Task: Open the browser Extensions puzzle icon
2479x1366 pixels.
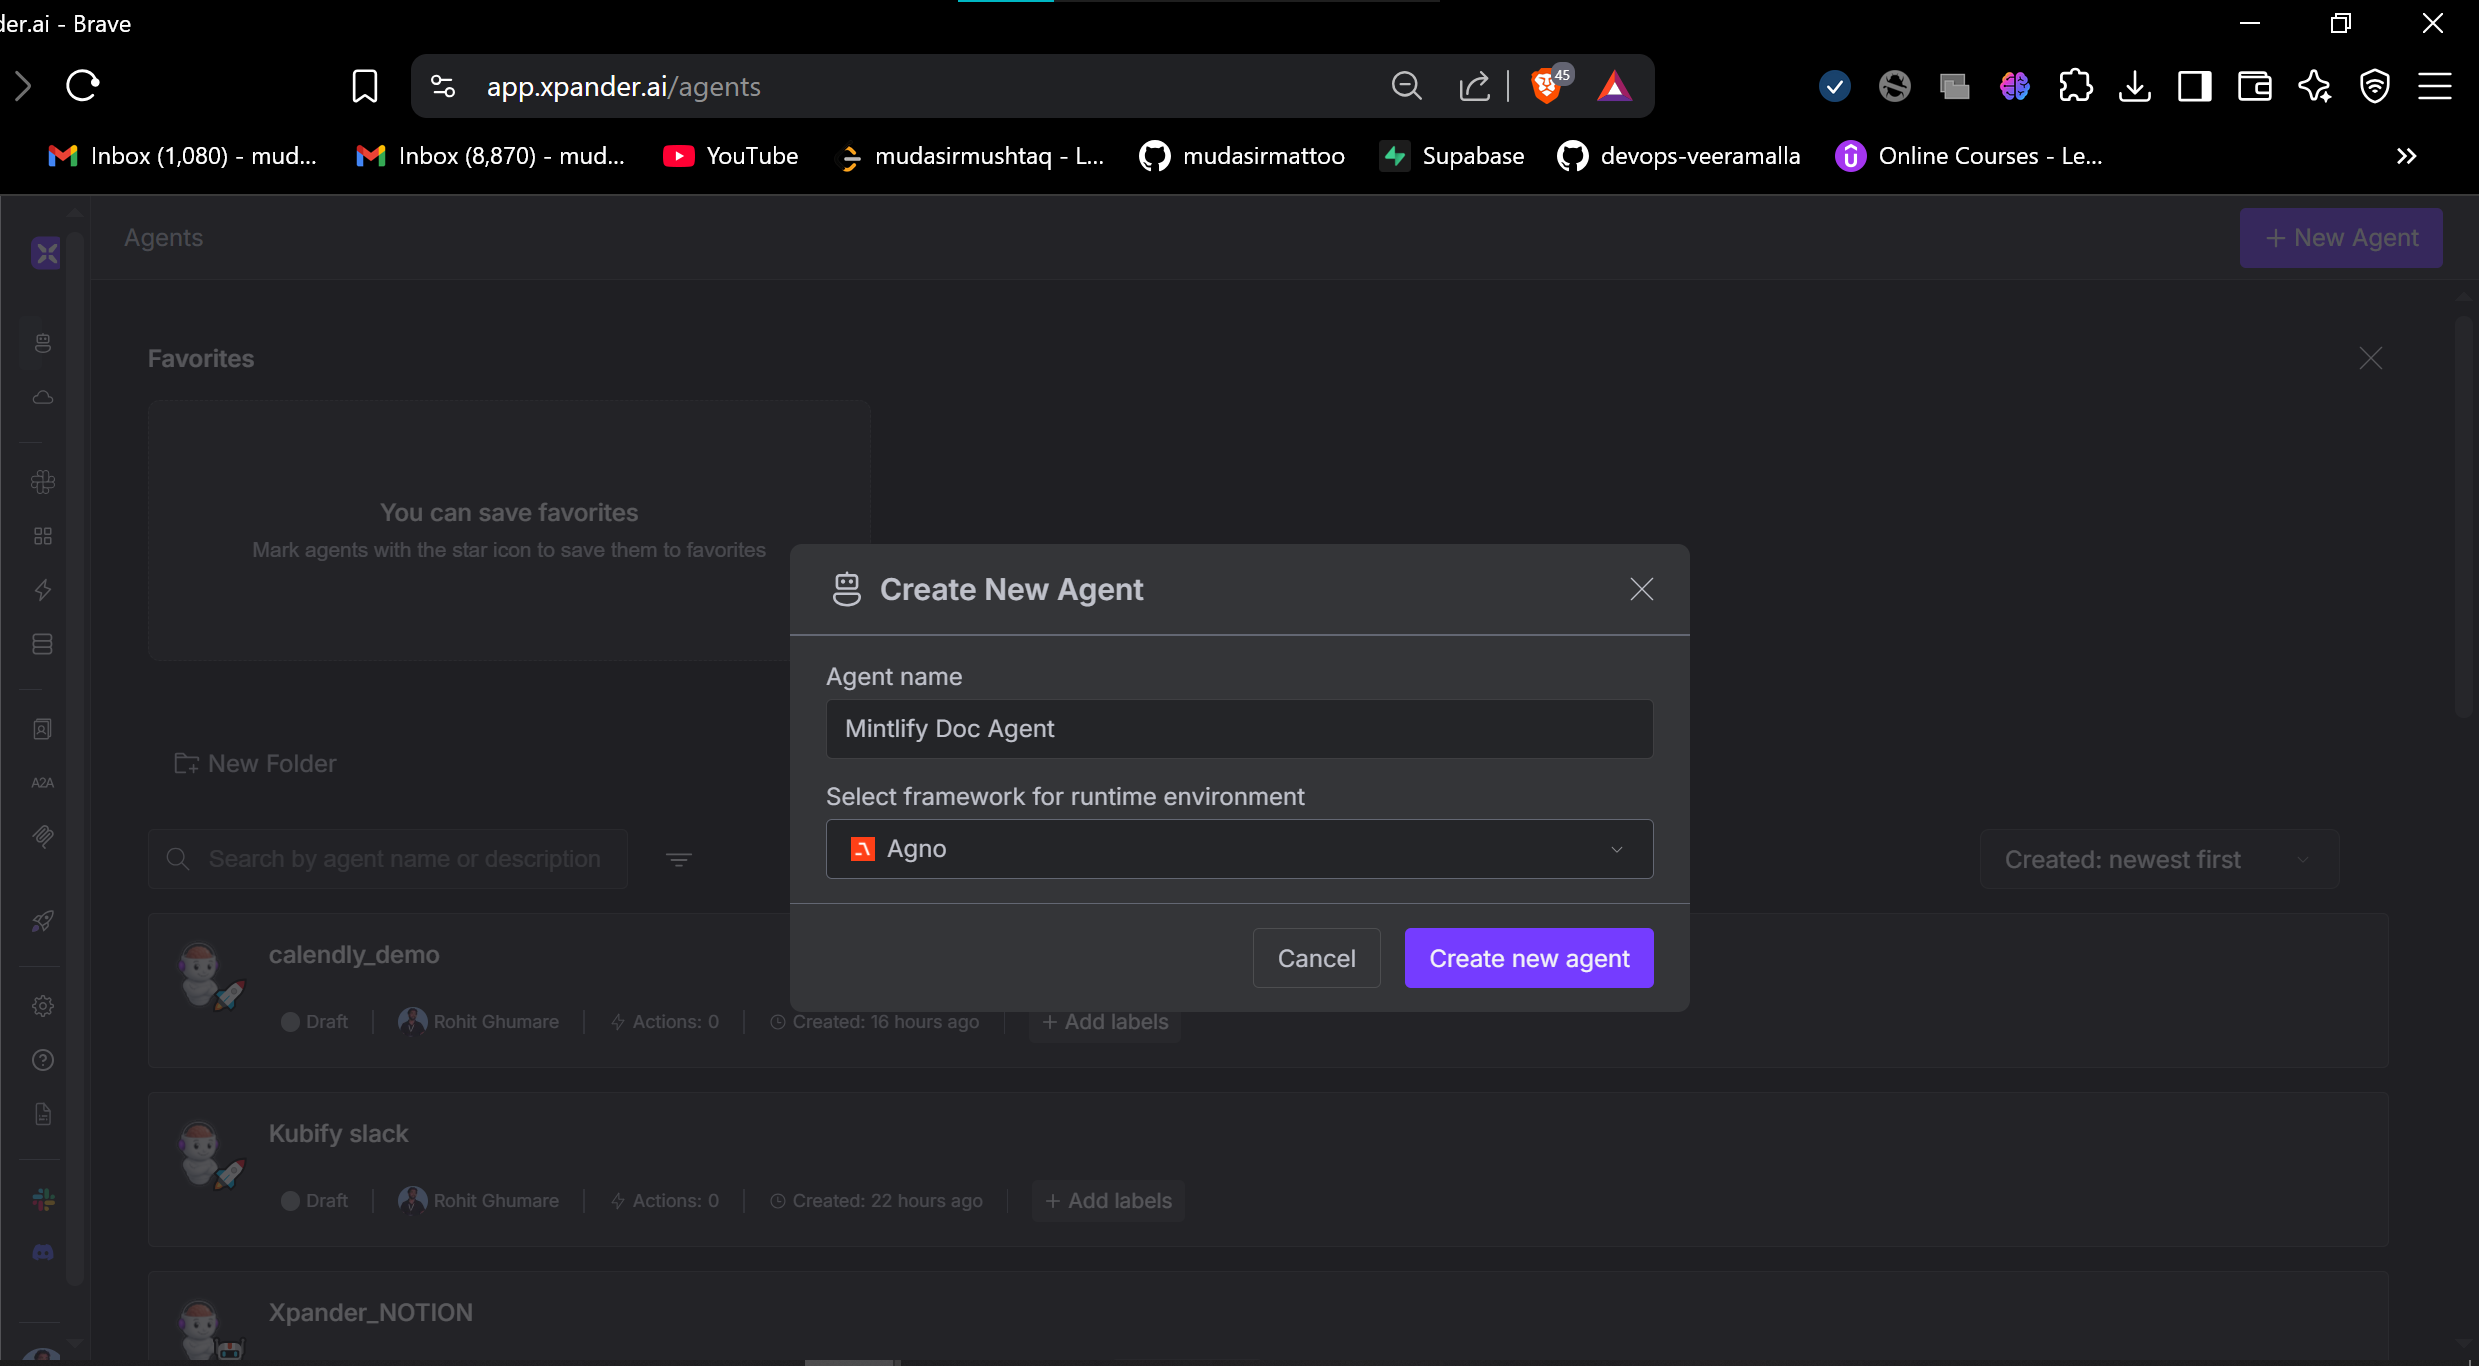Action: [2075, 87]
